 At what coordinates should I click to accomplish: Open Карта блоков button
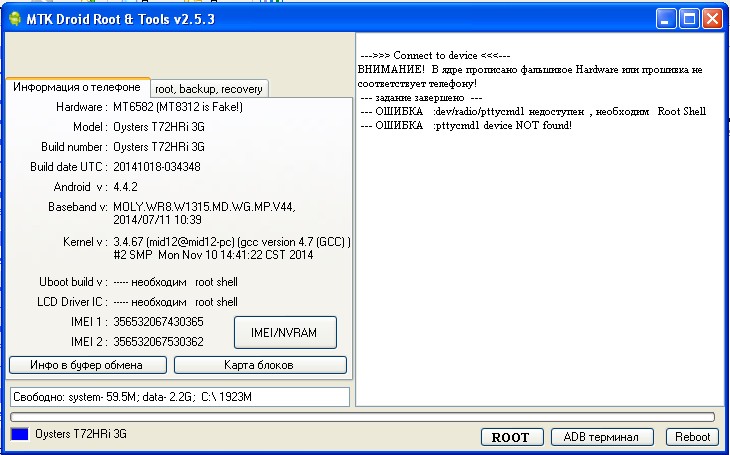260,365
